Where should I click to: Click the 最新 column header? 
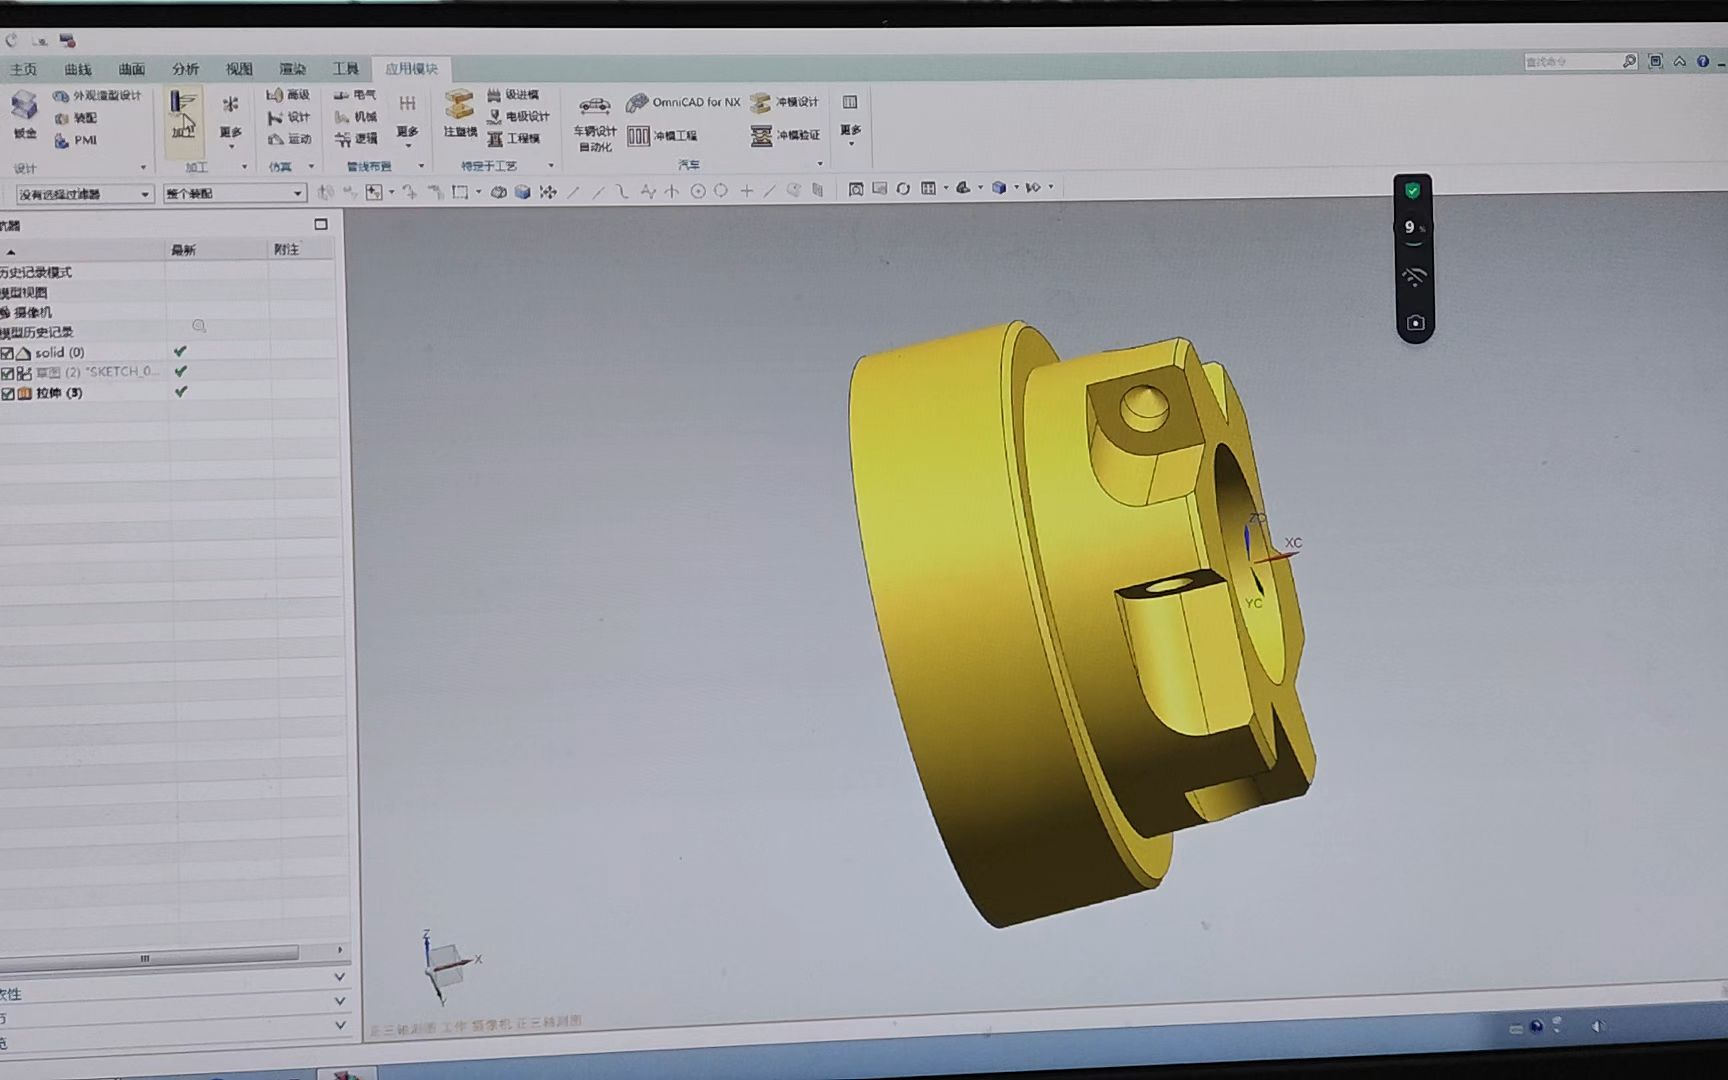coord(183,250)
